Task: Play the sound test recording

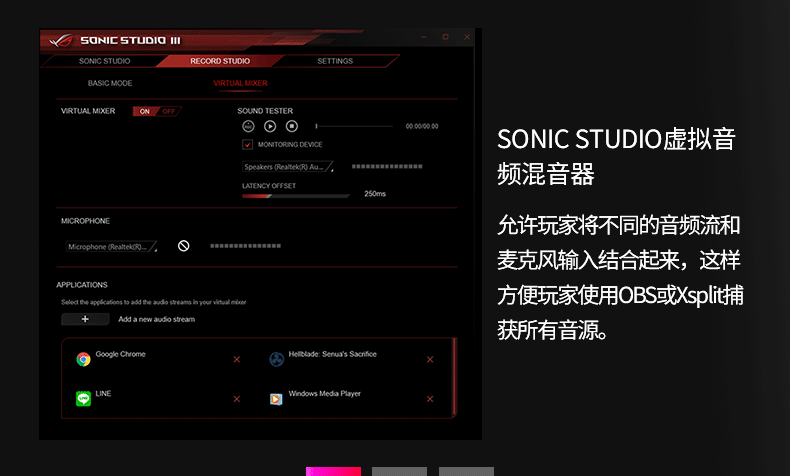Action: [270, 126]
